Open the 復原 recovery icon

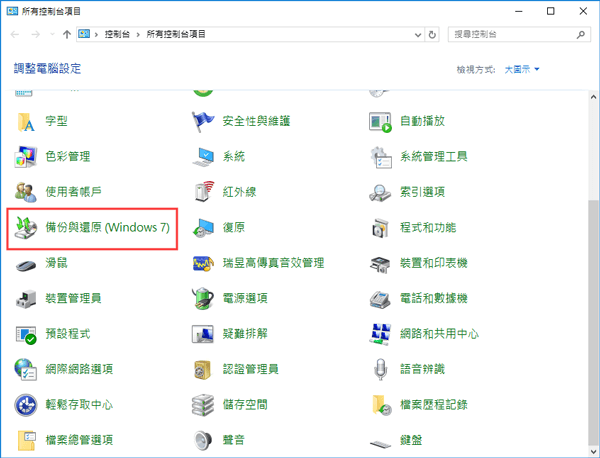coord(203,228)
